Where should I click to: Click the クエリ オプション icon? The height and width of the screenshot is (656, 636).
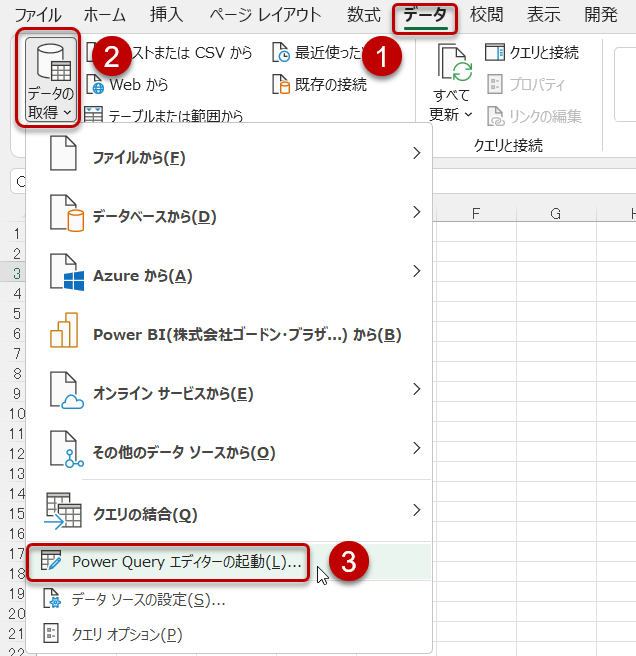51,633
